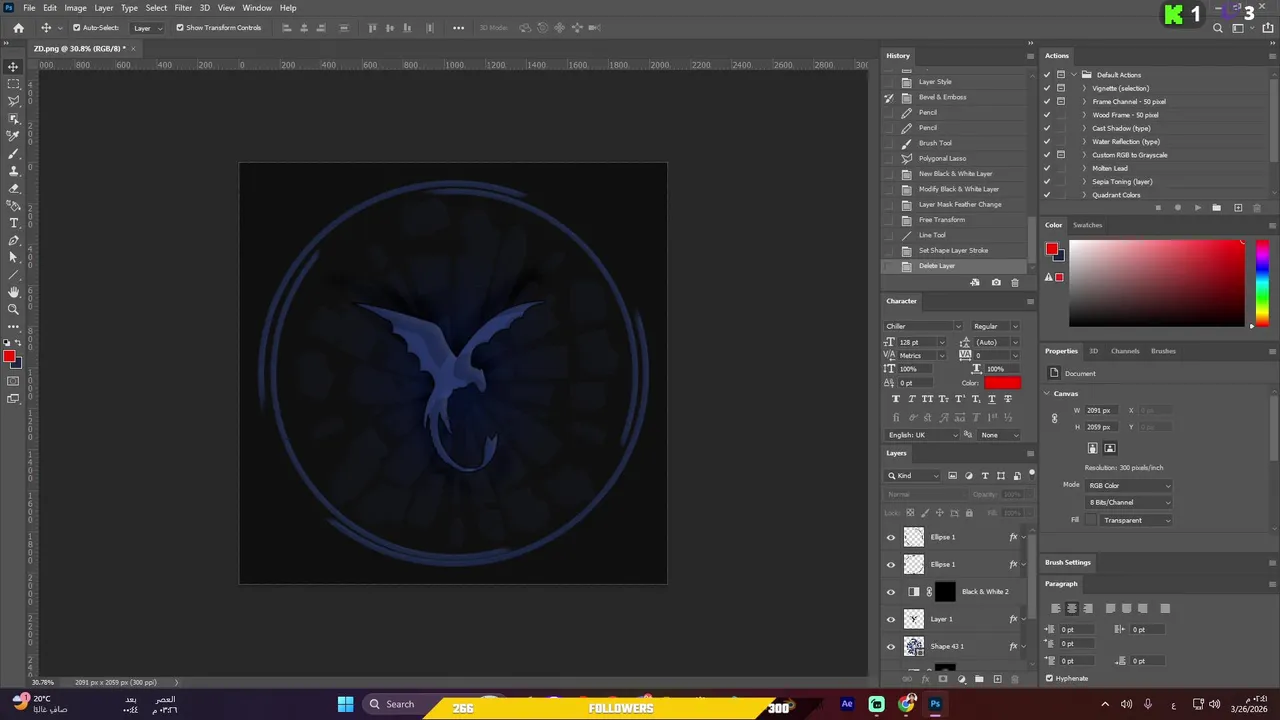This screenshot has height=720, width=1280.
Task: Select the Zoom tool
Action: pos(13,309)
